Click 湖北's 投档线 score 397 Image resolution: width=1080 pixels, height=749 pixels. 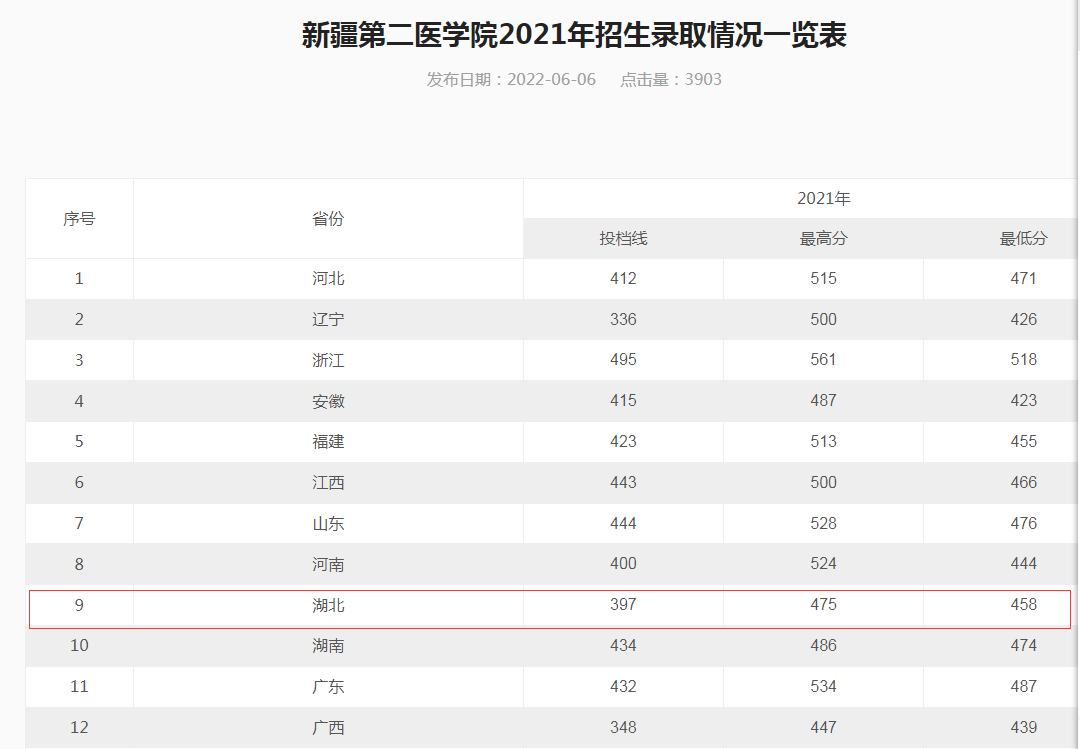pyautogui.click(x=623, y=605)
